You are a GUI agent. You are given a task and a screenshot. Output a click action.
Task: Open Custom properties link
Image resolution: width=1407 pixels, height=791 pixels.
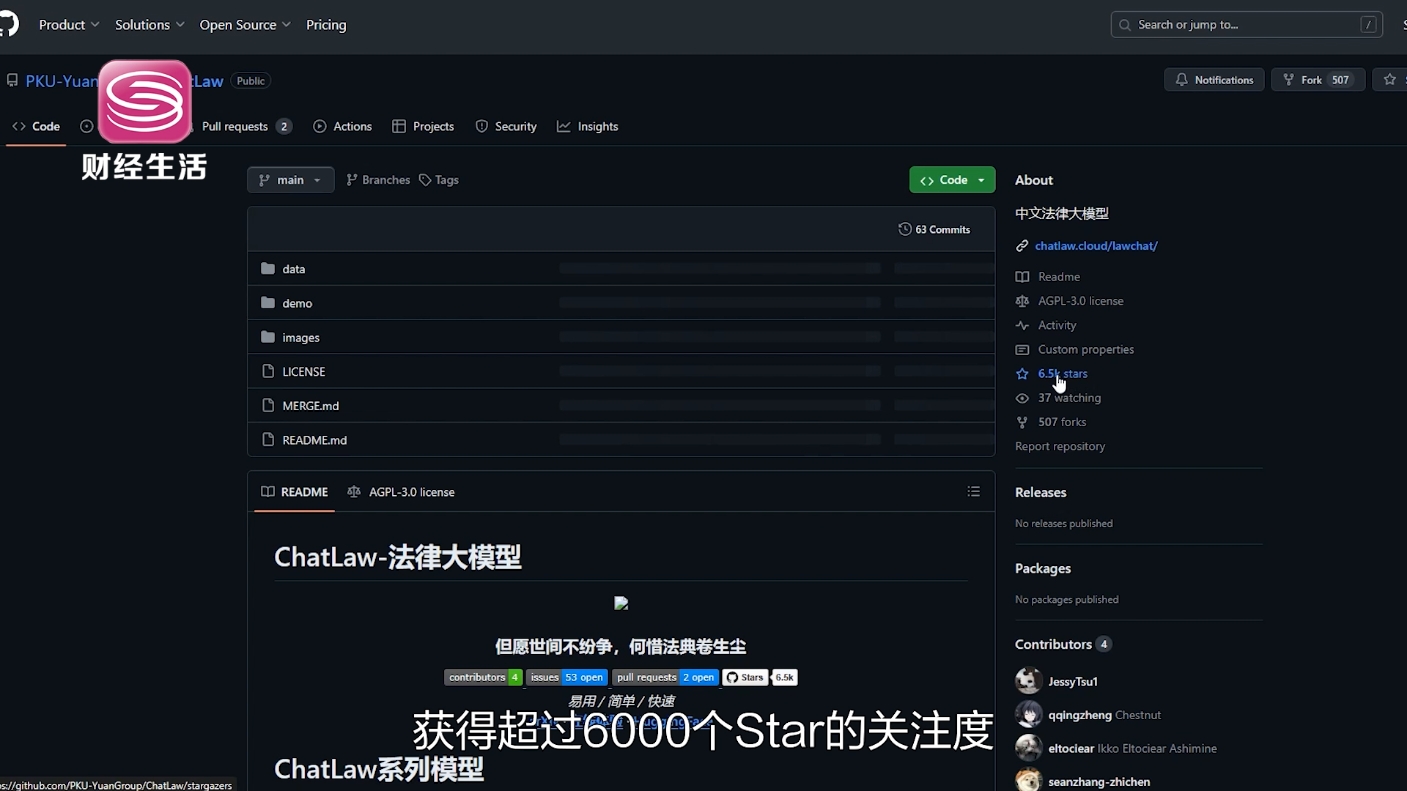point(1086,350)
